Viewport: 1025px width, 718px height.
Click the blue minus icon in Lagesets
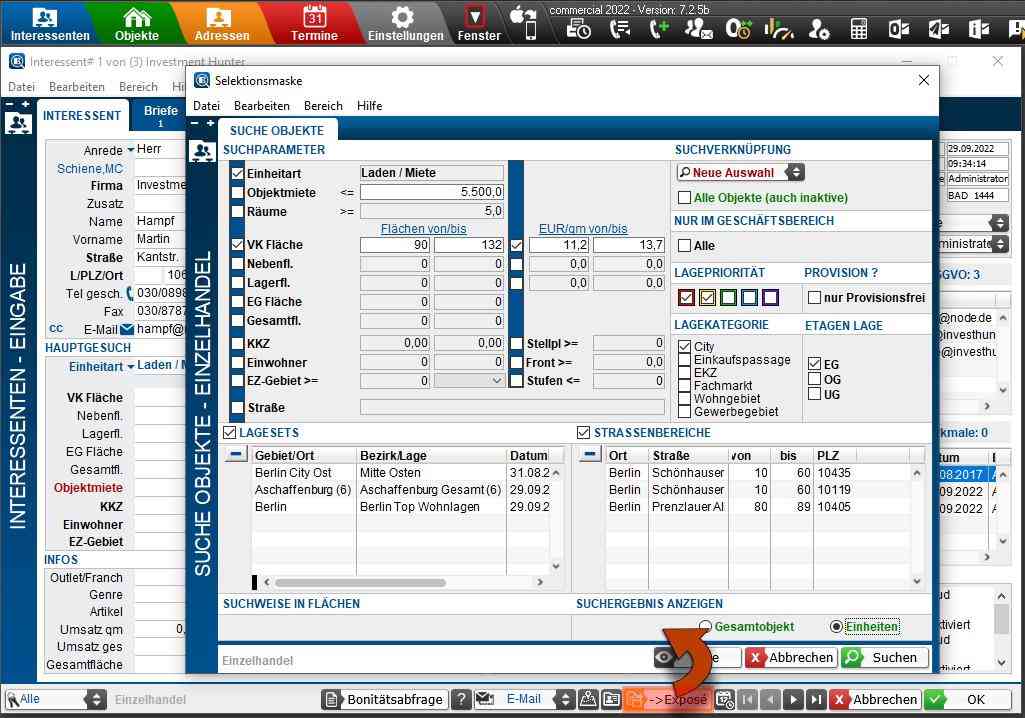235,455
